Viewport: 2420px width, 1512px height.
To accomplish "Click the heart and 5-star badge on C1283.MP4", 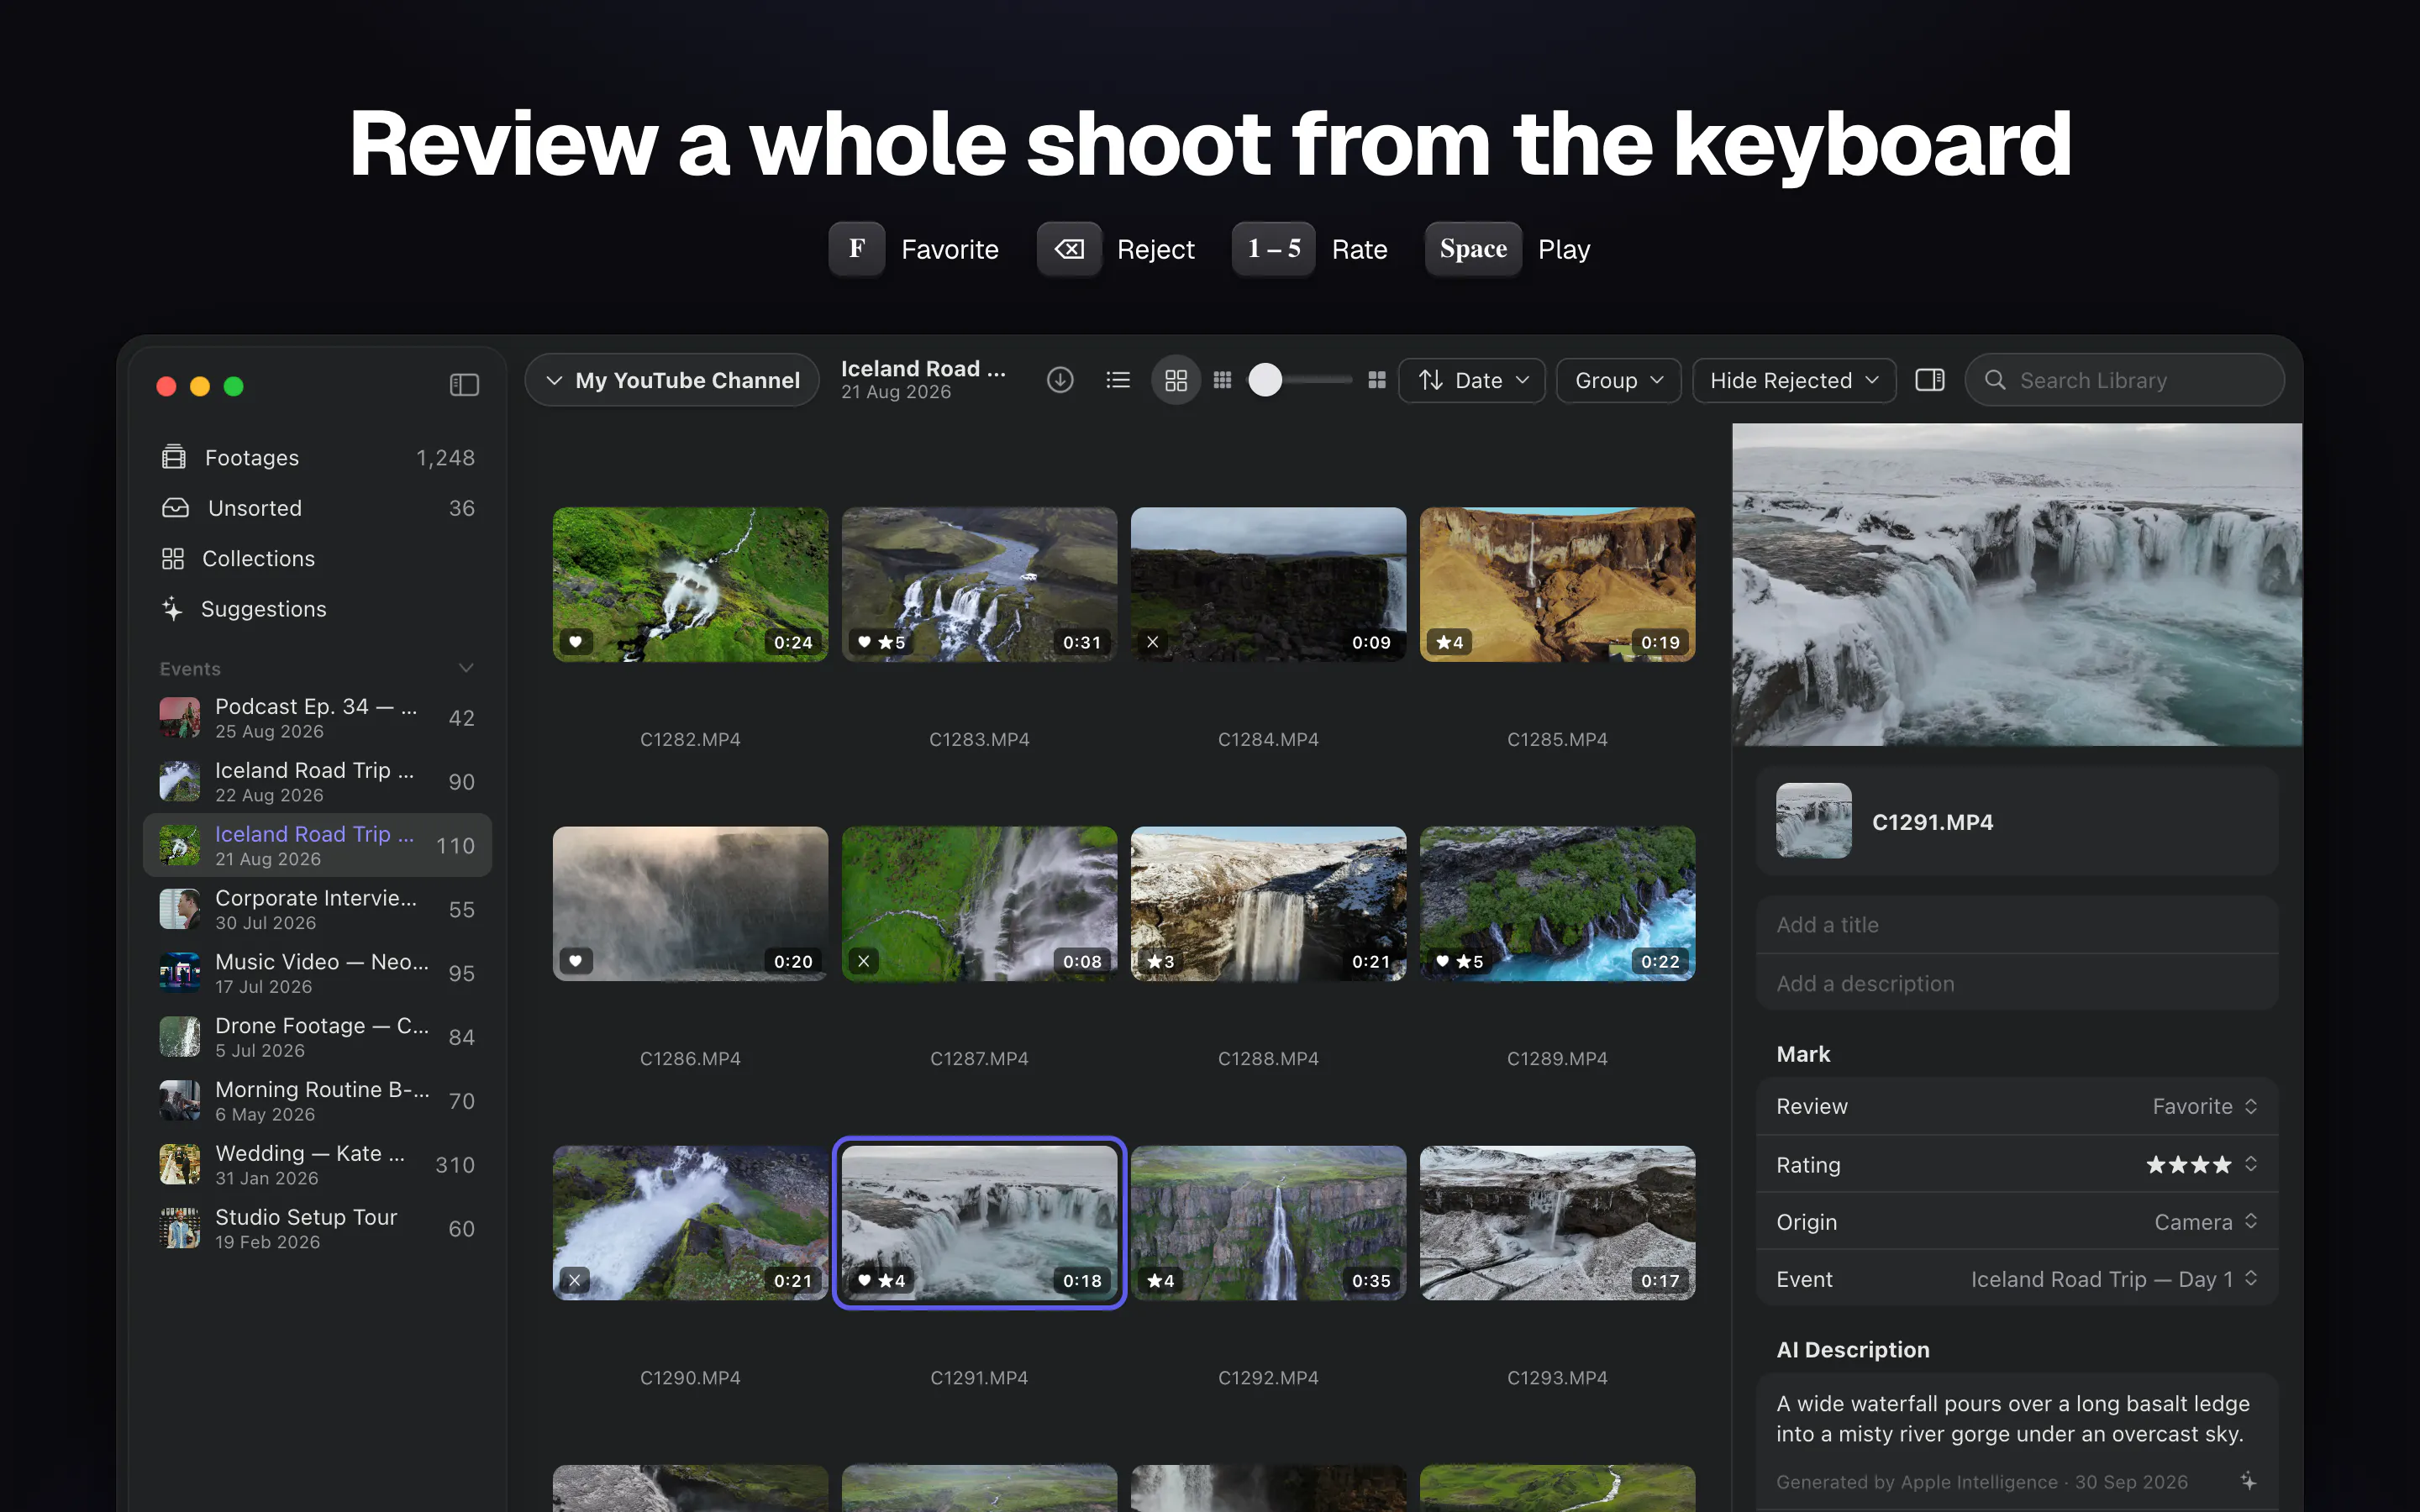I will coord(881,642).
